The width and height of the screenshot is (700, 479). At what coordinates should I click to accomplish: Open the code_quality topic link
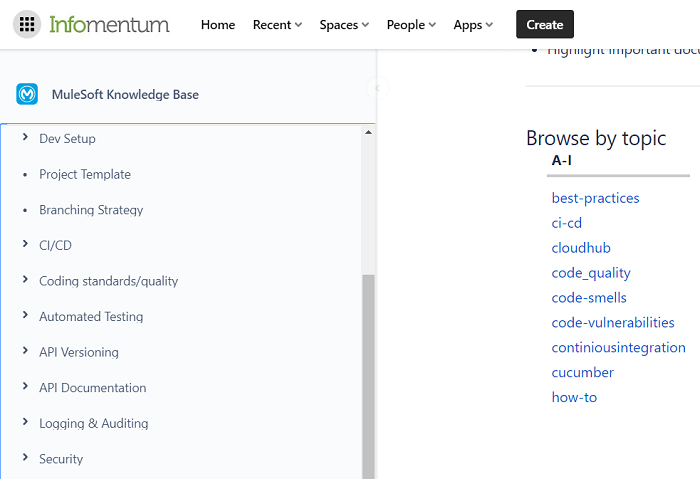click(591, 273)
